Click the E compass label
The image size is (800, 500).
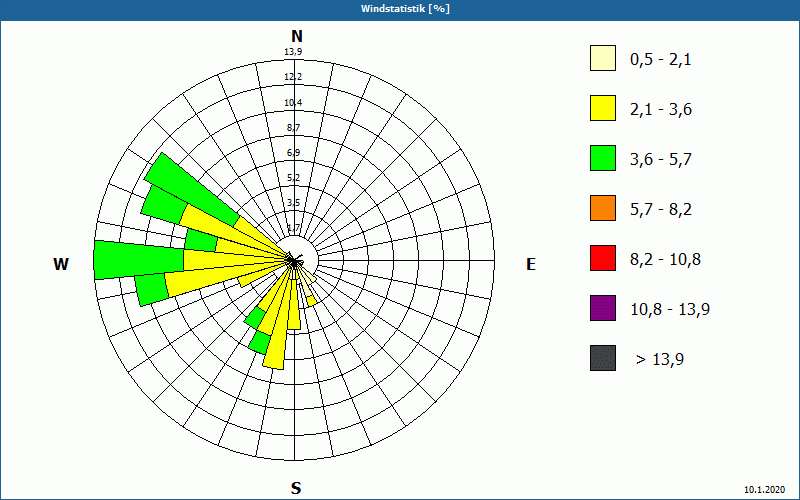coord(531,264)
